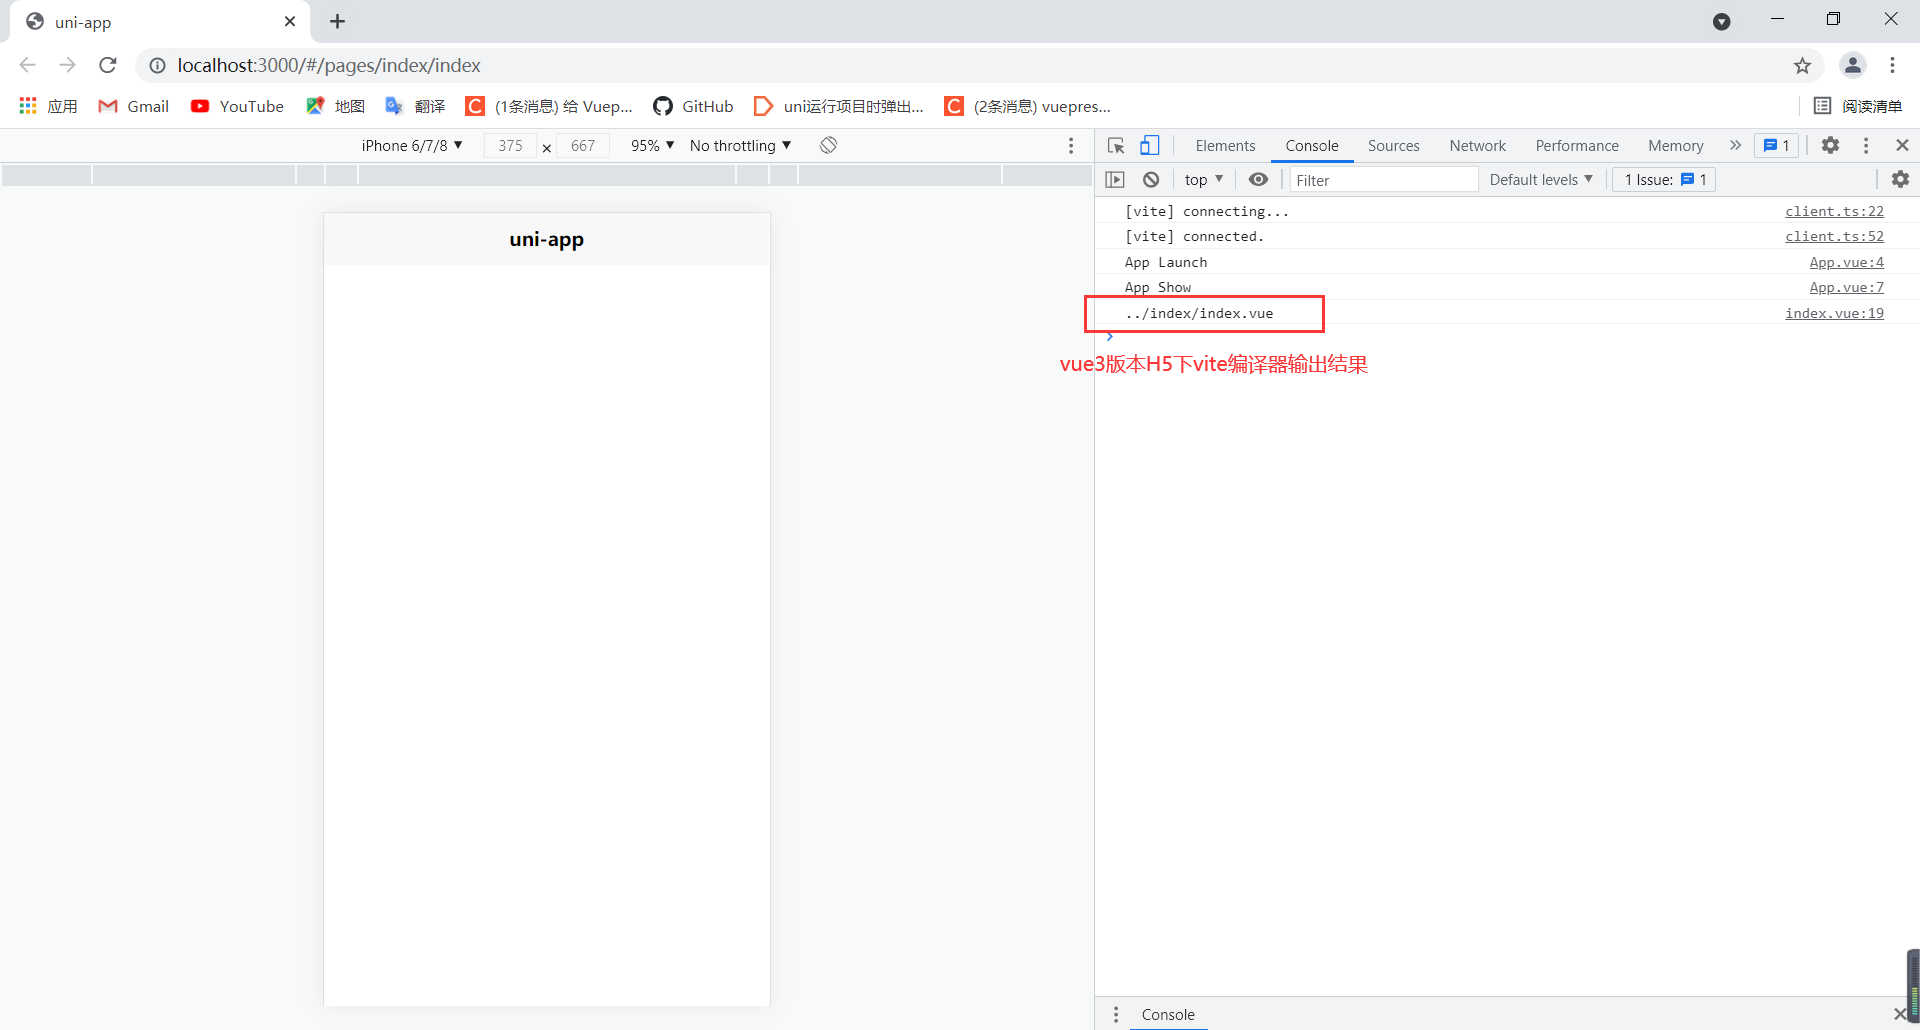Click the rotate device orientation icon
Image resolution: width=1920 pixels, height=1030 pixels.
click(x=828, y=146)
